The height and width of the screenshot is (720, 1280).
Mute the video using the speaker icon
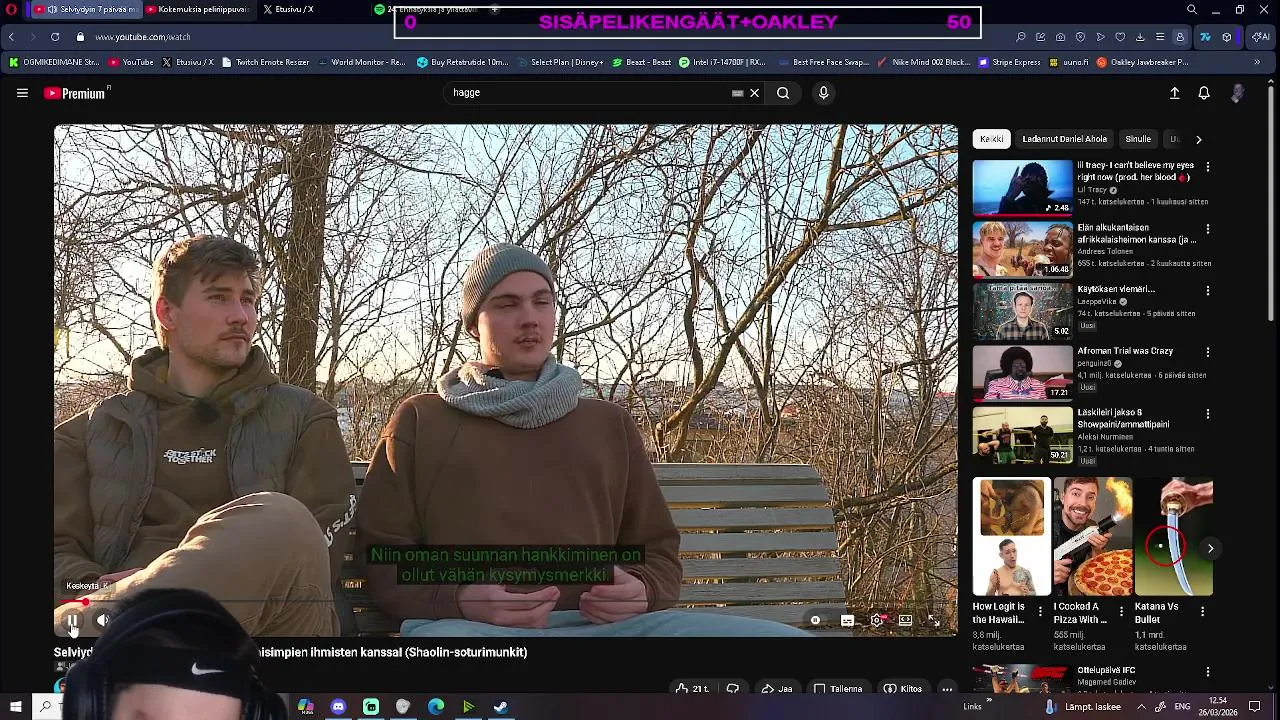[102, 620]
